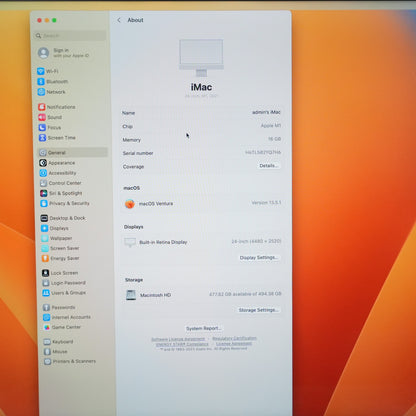Select the Privacy & Security icon
This screenshot has width=416, height=416.
click(x=44, y=203)
